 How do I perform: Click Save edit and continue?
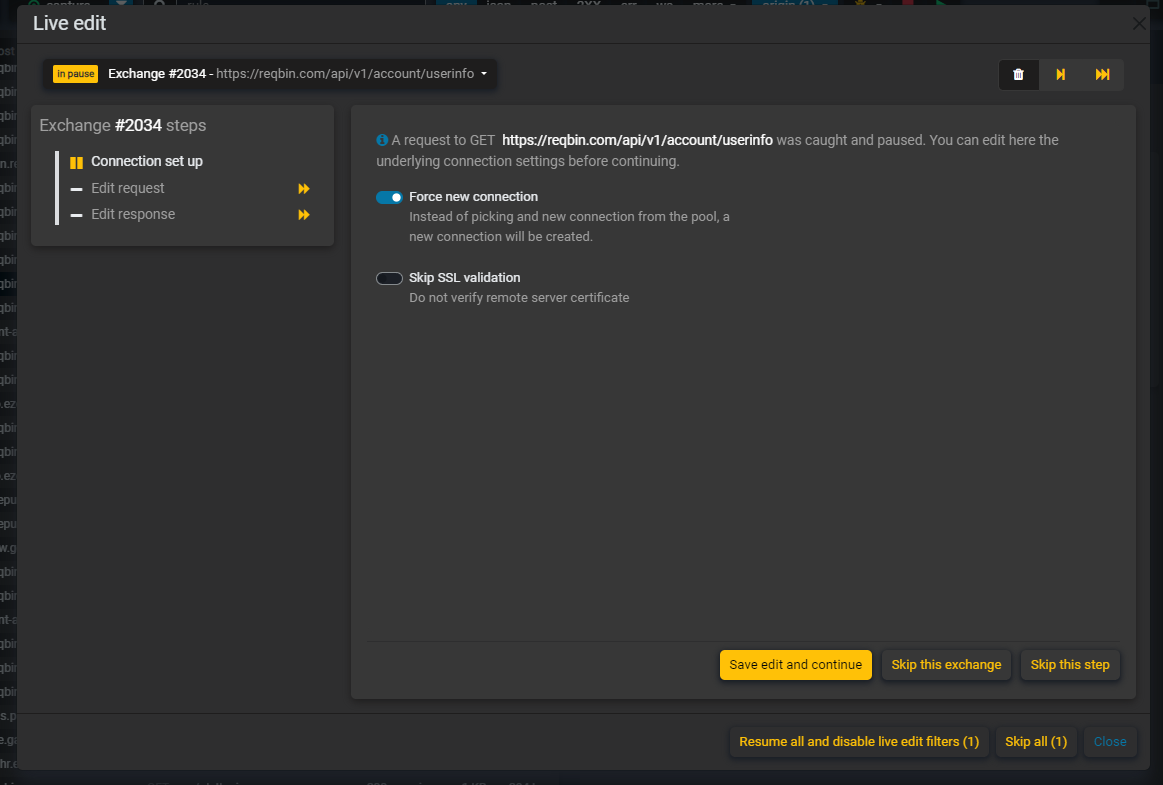coord(795,664)
